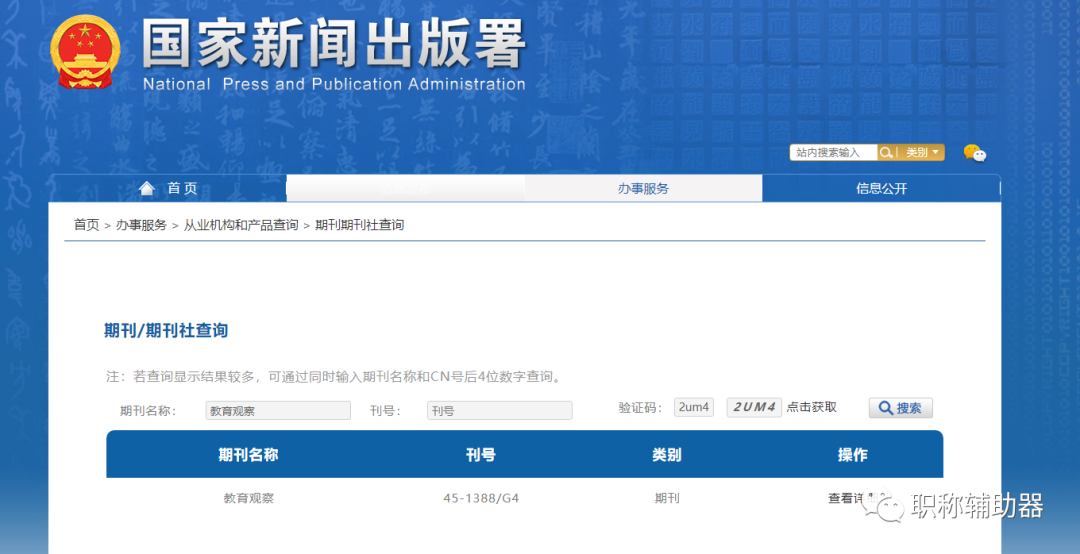1080x554 pixels.
Task: Open the 办事服务 navigation tab
Action: click(x=643, y=188)
